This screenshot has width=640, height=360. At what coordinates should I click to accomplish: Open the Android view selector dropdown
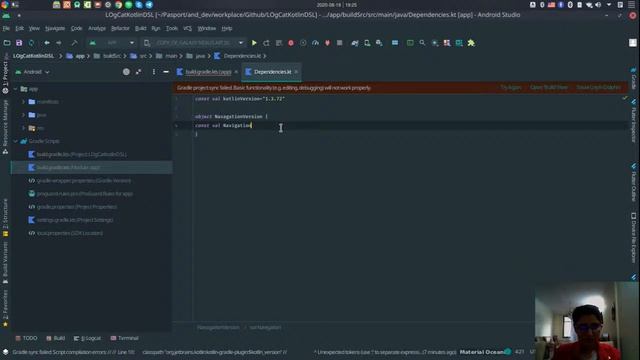coord(33,72)
